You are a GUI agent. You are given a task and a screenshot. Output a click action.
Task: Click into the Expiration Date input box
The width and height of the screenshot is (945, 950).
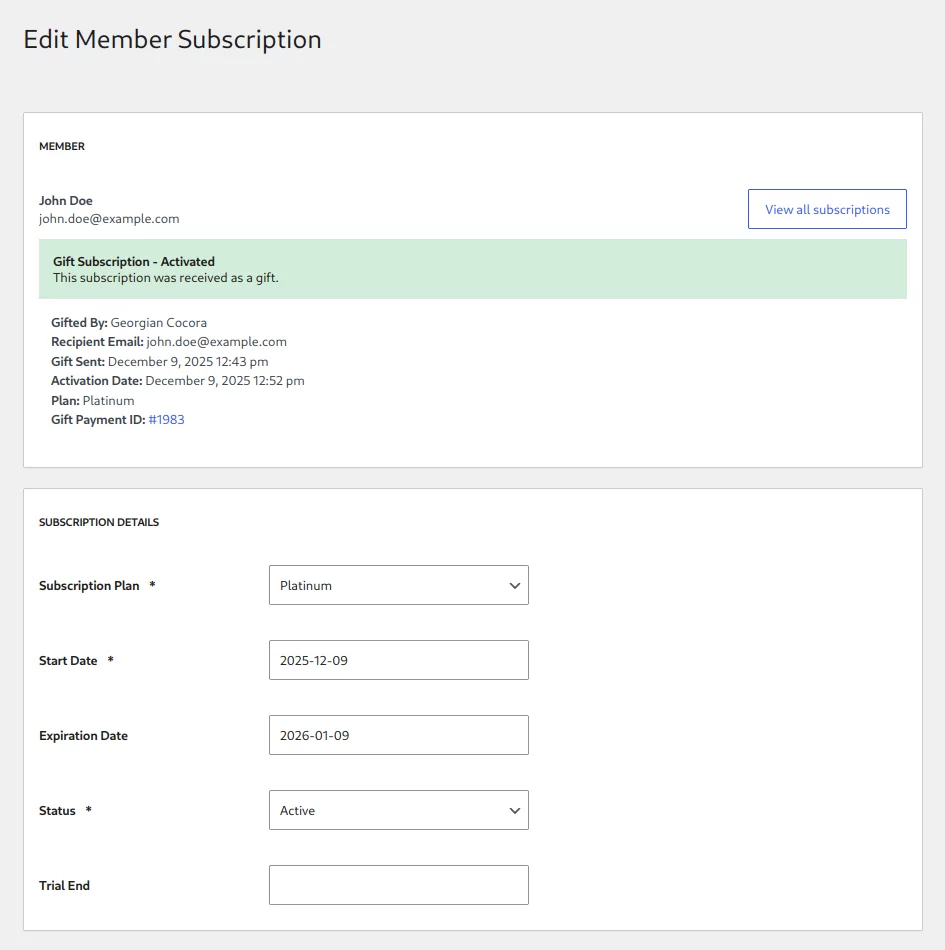[398, 735]
